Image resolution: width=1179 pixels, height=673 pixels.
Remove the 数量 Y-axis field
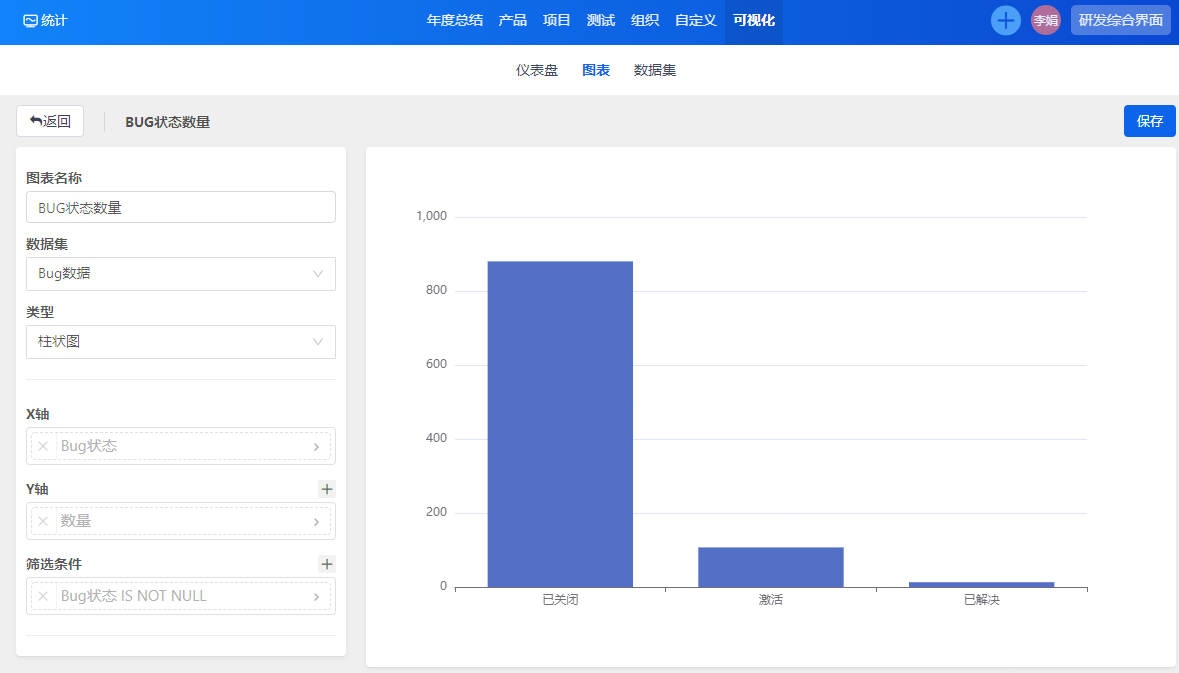click(43, 521)
